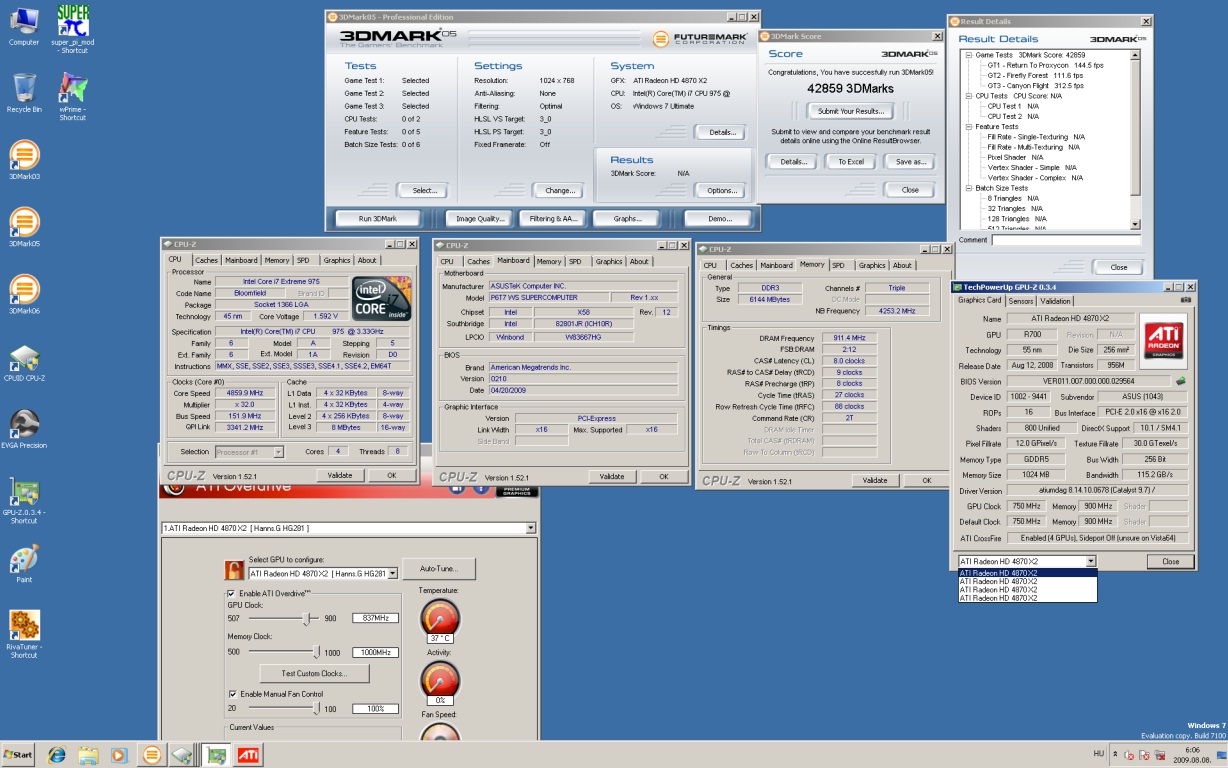The image size is (1228, 768).
Task: Click the Image Quality button
Action: coord(479,218)
